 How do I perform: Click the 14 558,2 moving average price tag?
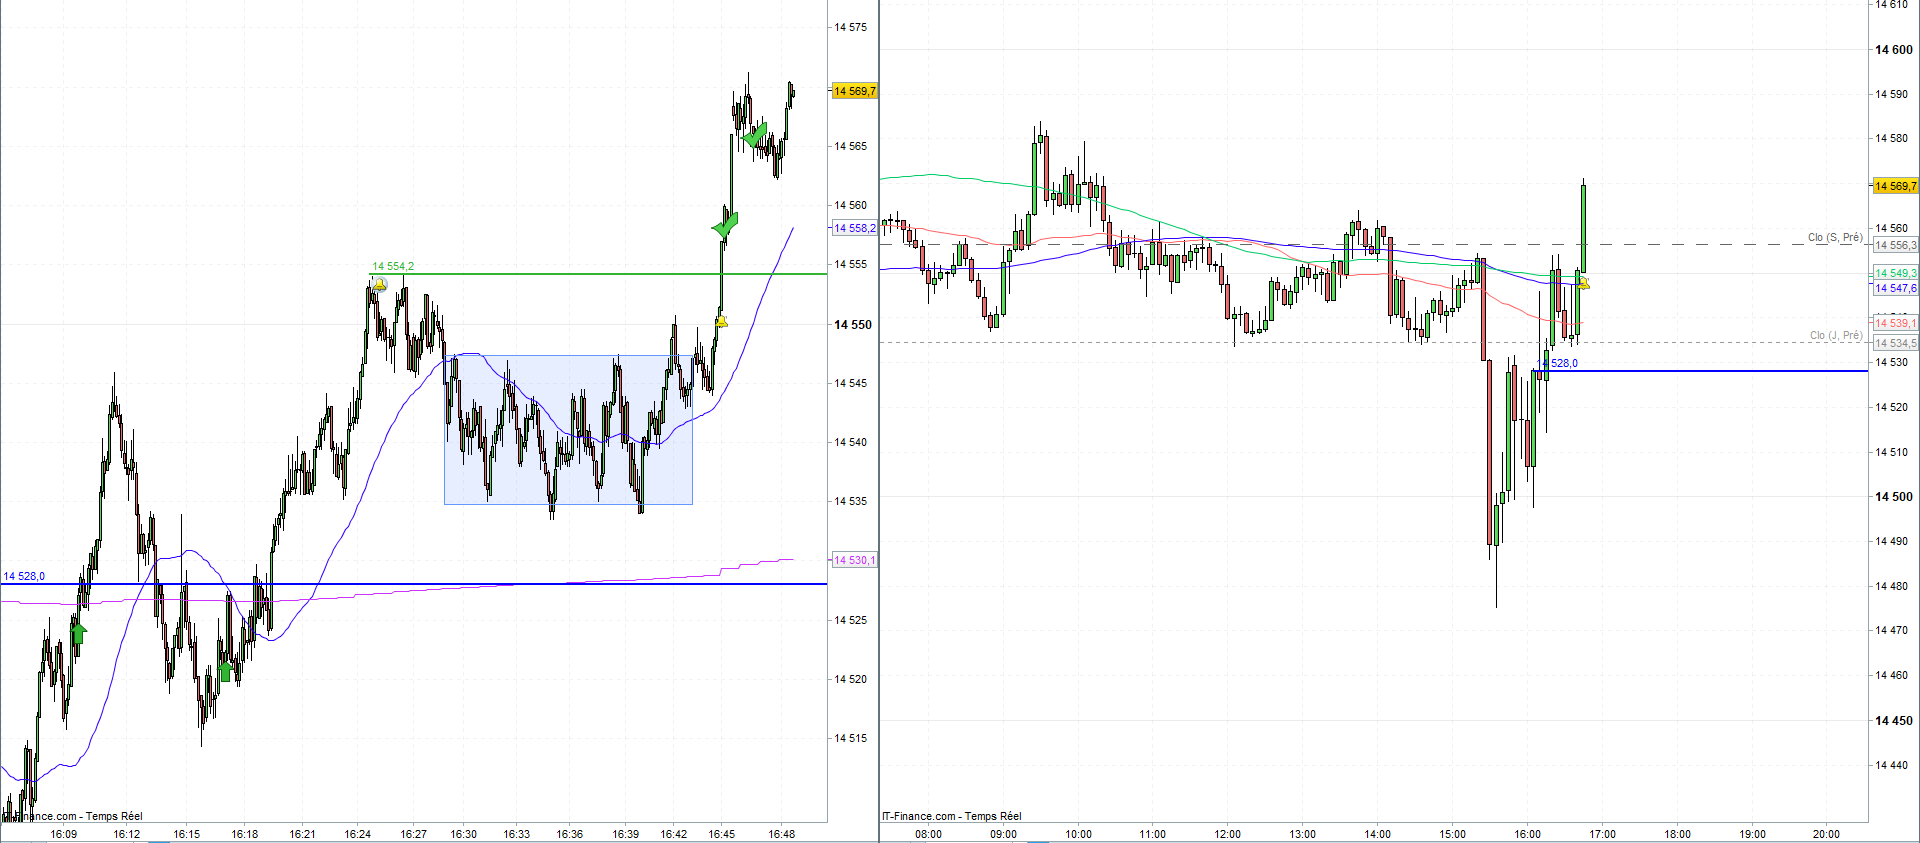pos(855,228)
